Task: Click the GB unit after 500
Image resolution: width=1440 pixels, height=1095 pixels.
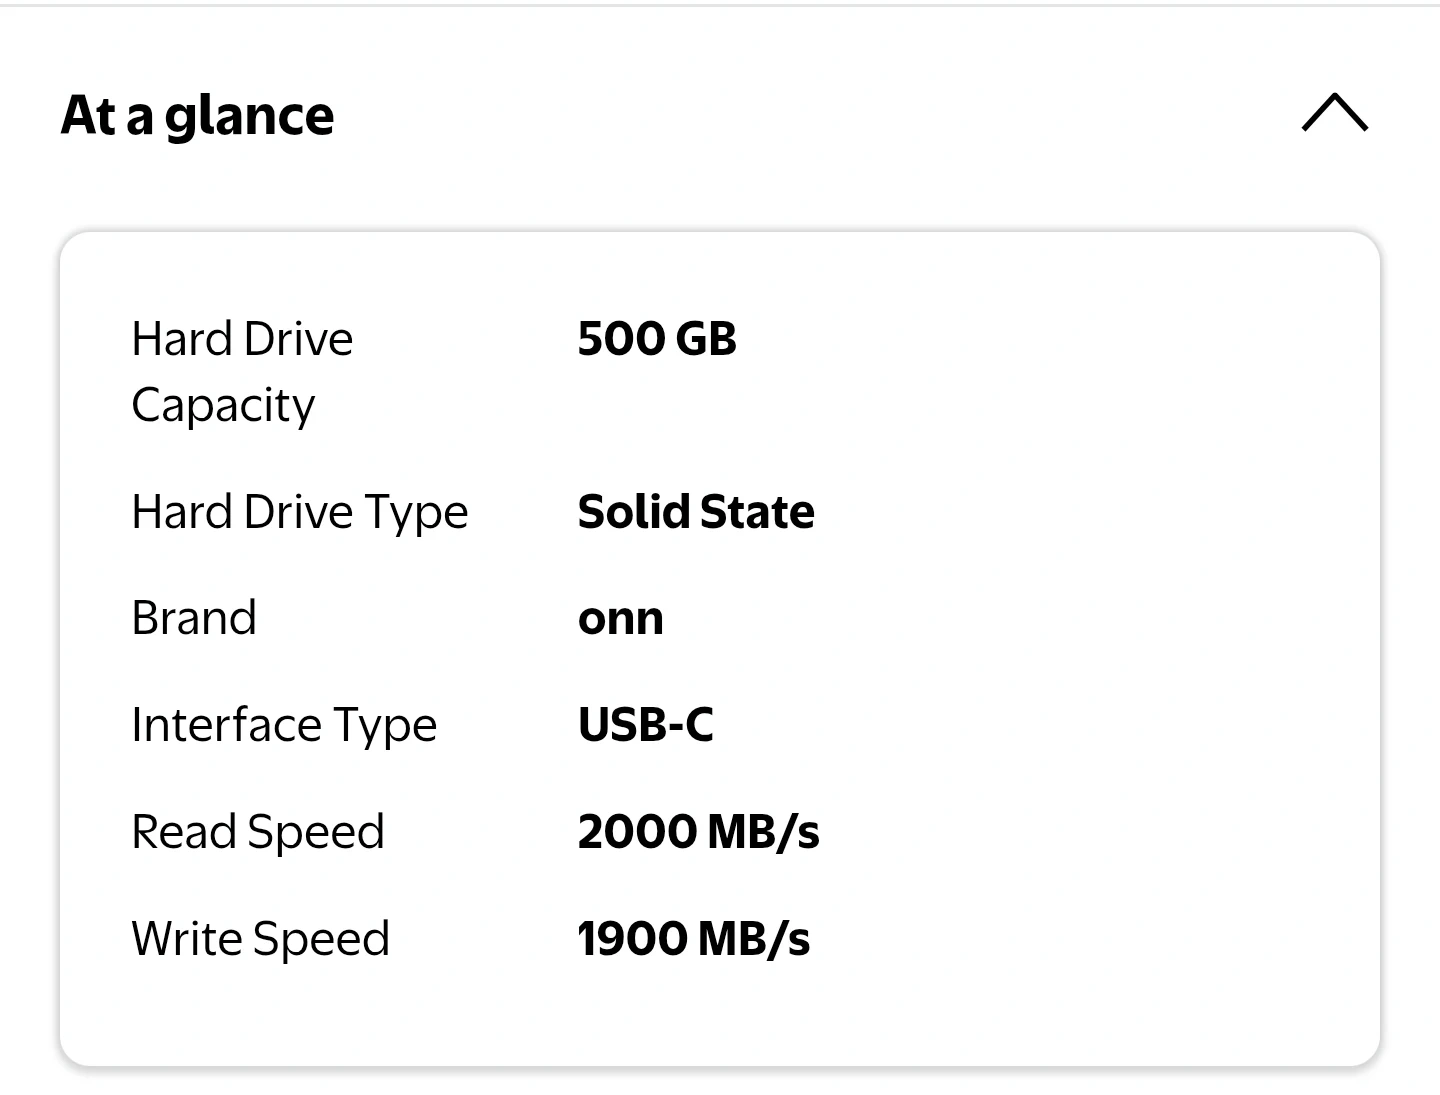Action: click(x=705, y=339)
